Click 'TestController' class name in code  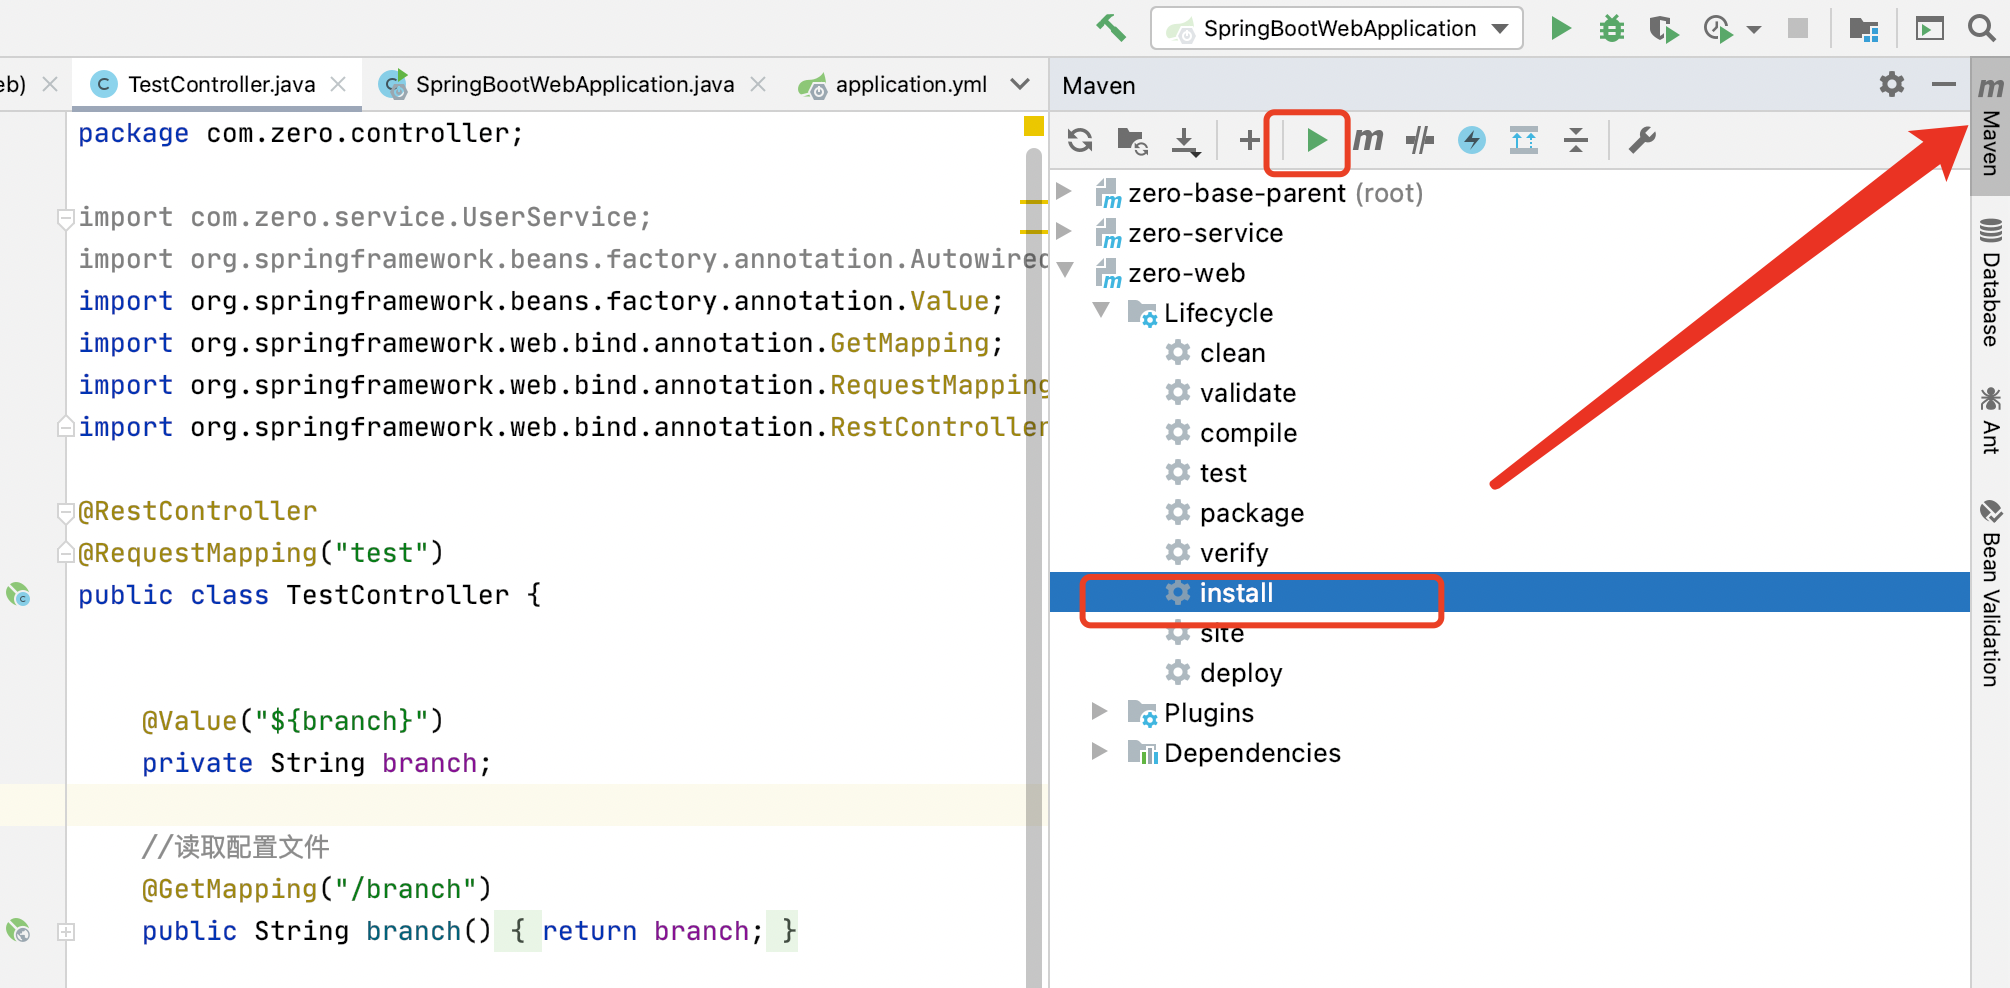coord(398,595)
